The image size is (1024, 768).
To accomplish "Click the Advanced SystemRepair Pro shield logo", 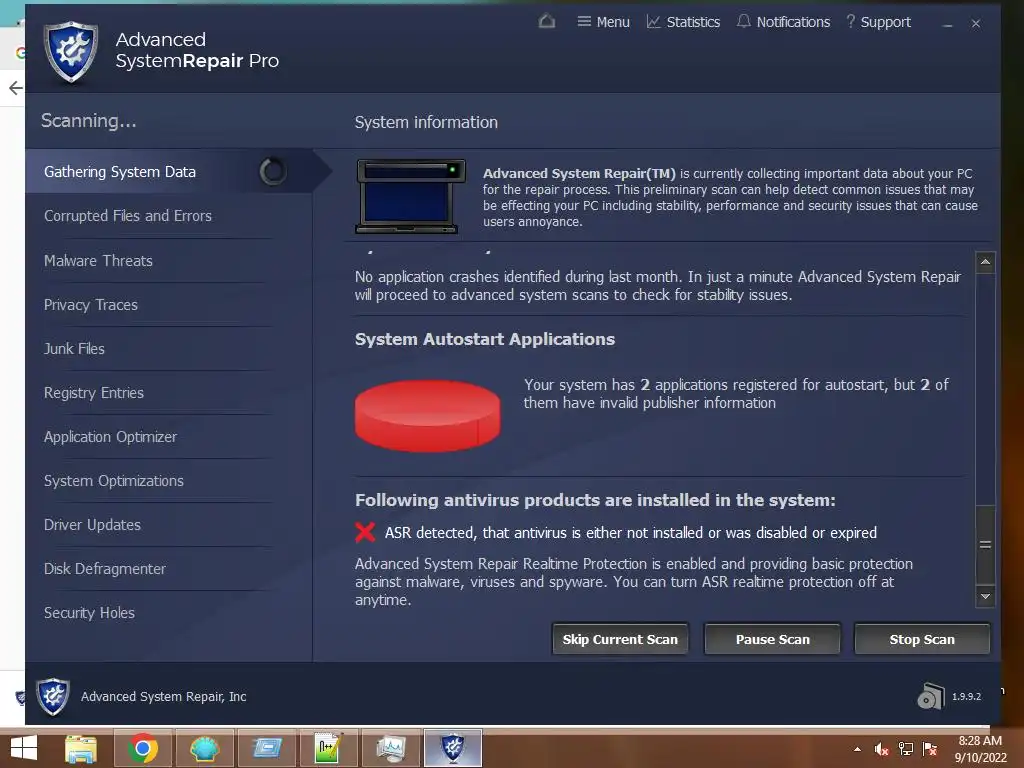I will pos(71,52).
